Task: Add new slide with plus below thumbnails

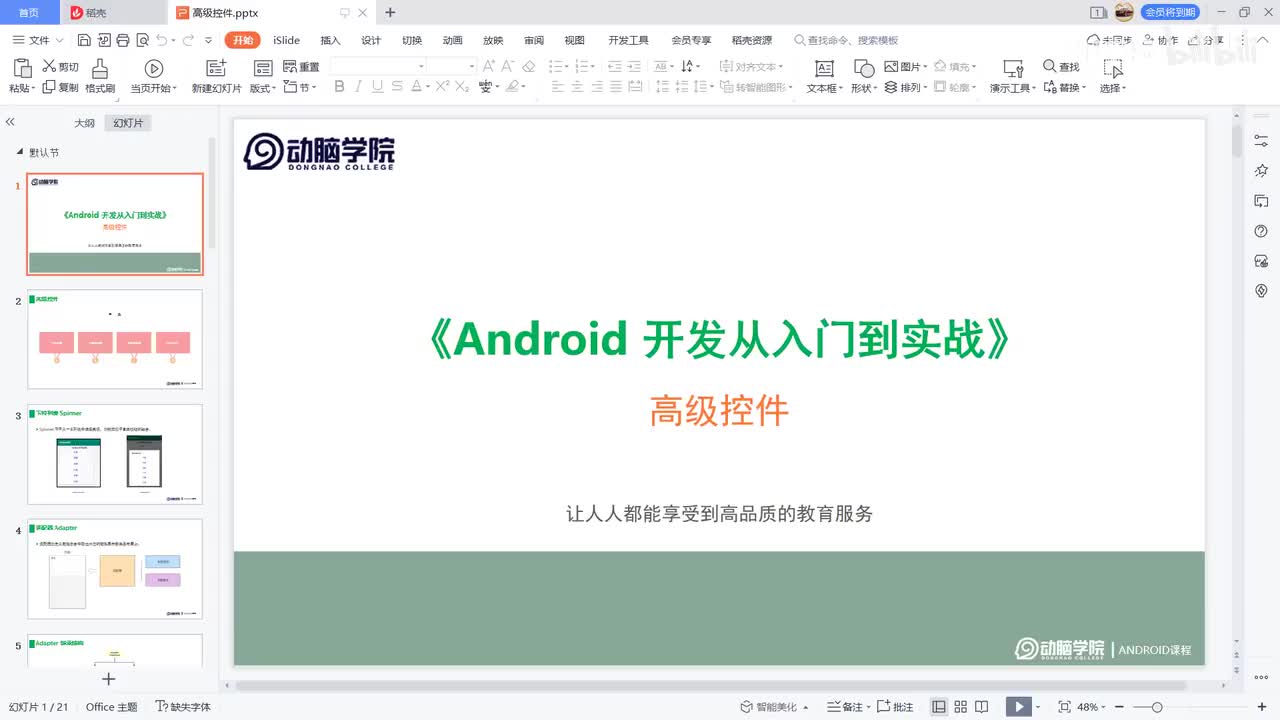Action: click(x=109, y=679)
